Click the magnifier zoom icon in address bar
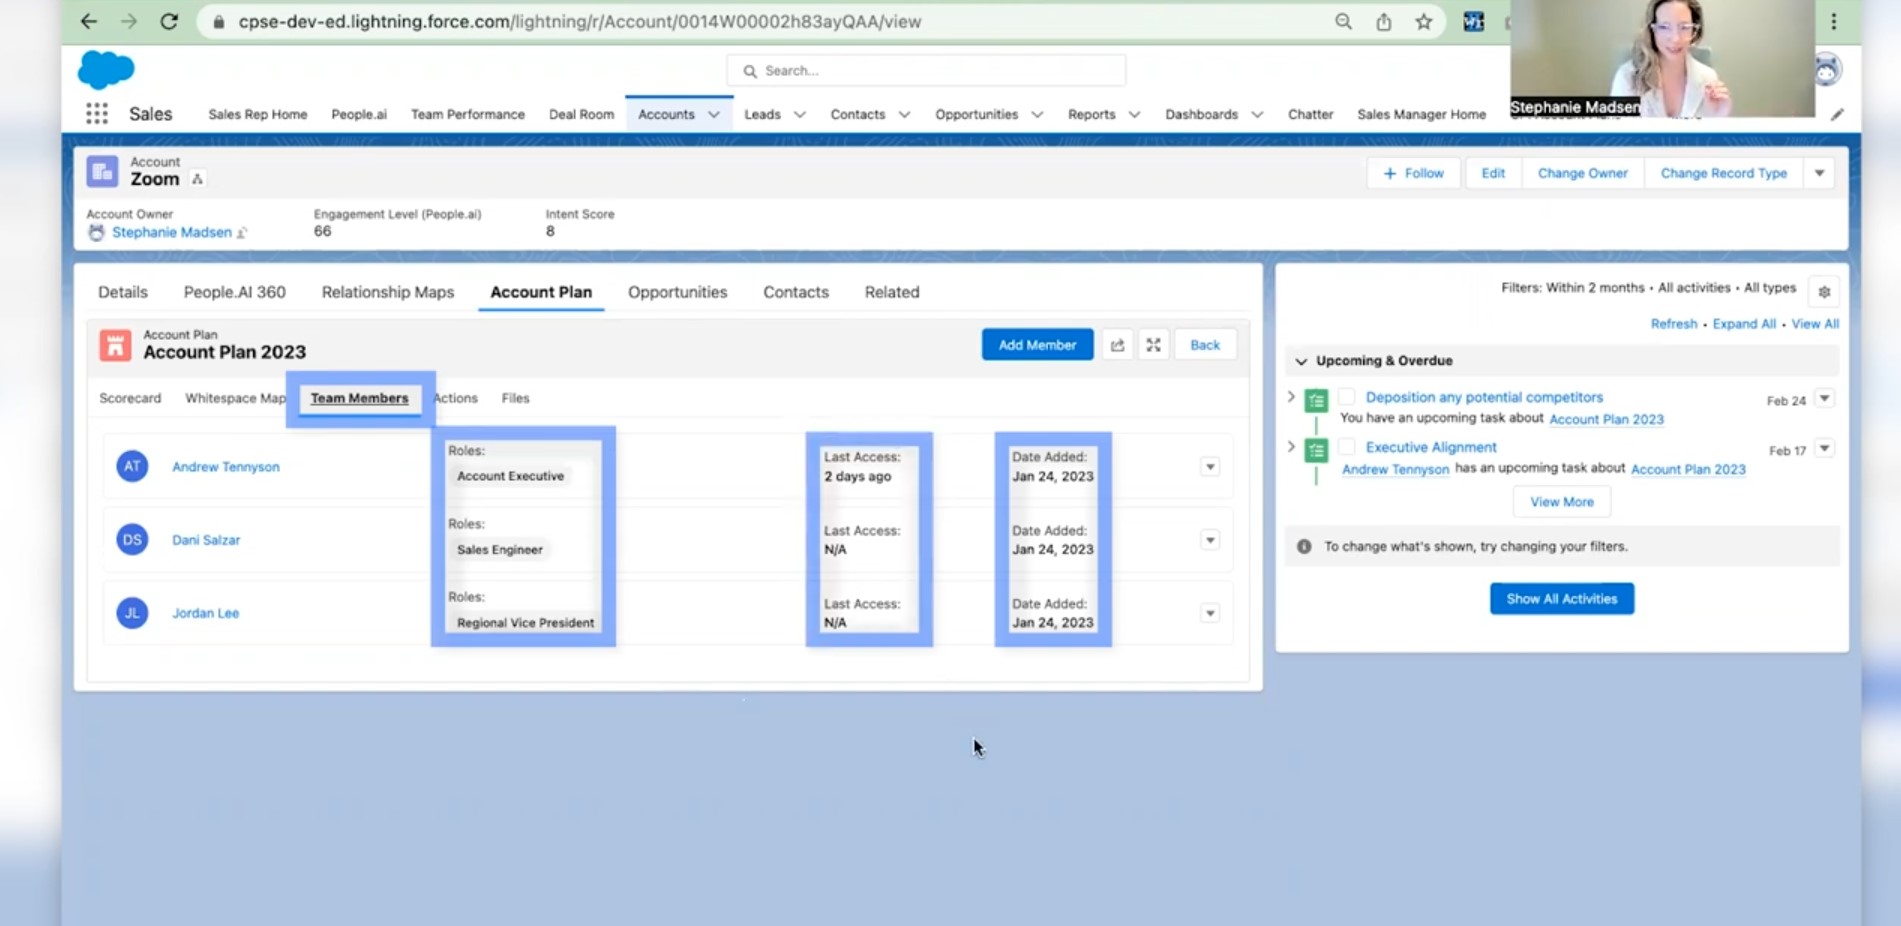Screen dimensions: 1901x926 coord(1343,21)
